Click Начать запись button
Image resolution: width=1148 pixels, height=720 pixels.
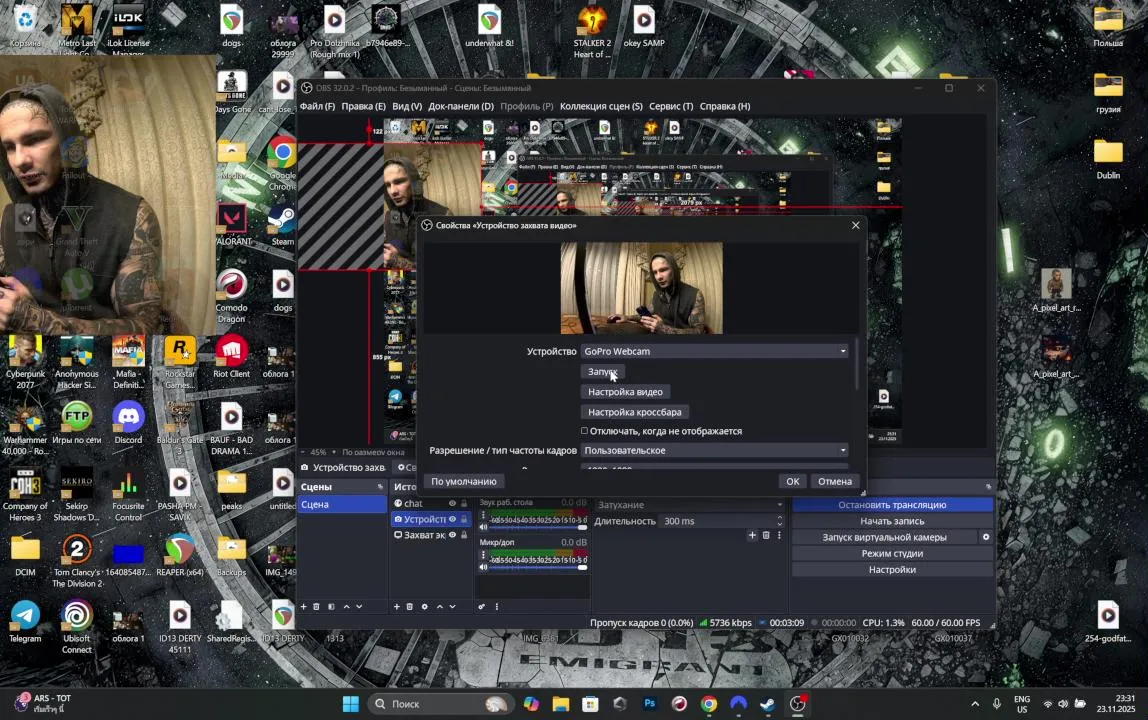coord(892,521)
